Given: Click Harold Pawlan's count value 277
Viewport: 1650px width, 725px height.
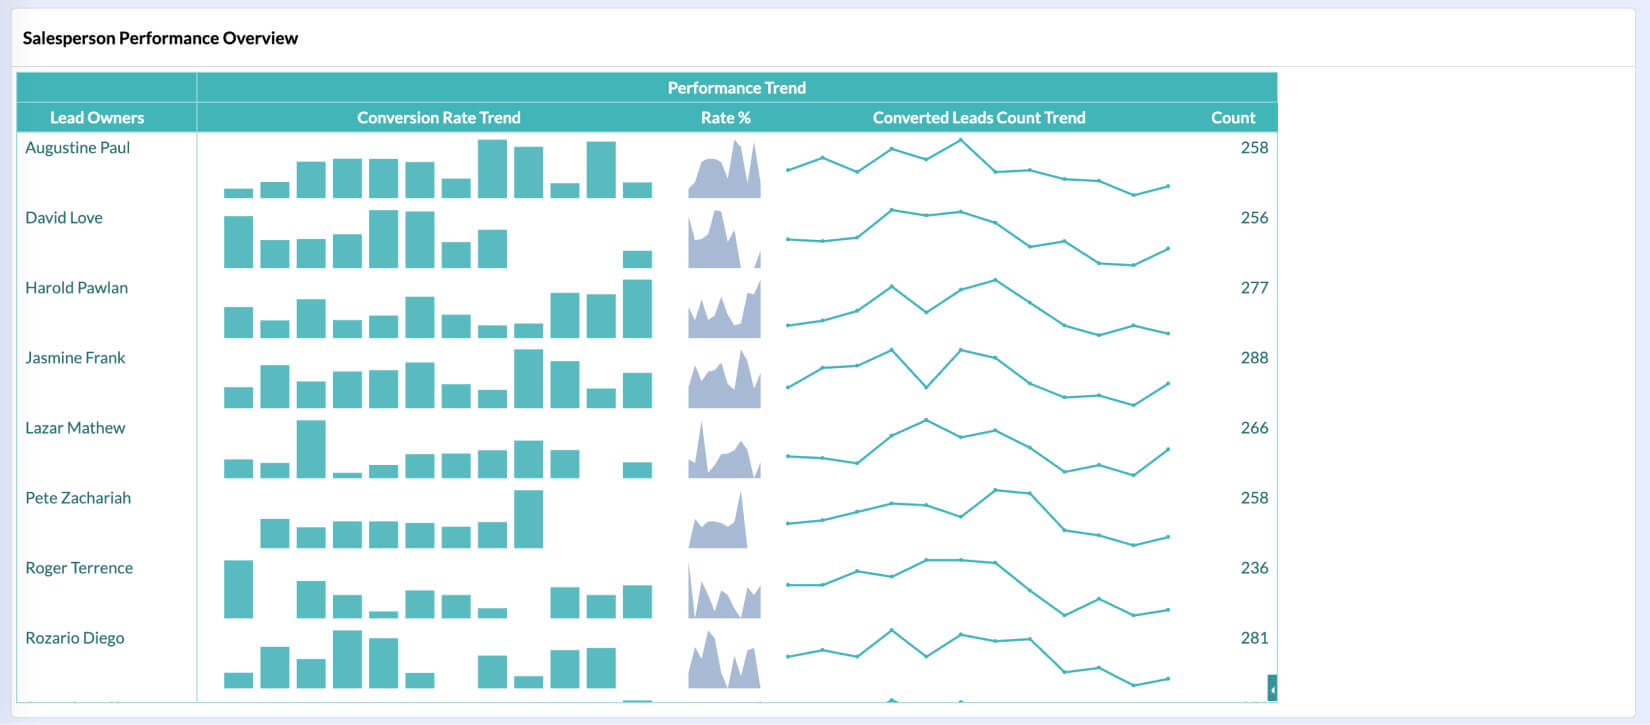Looking at the screenshot, I should (1254, 287).
